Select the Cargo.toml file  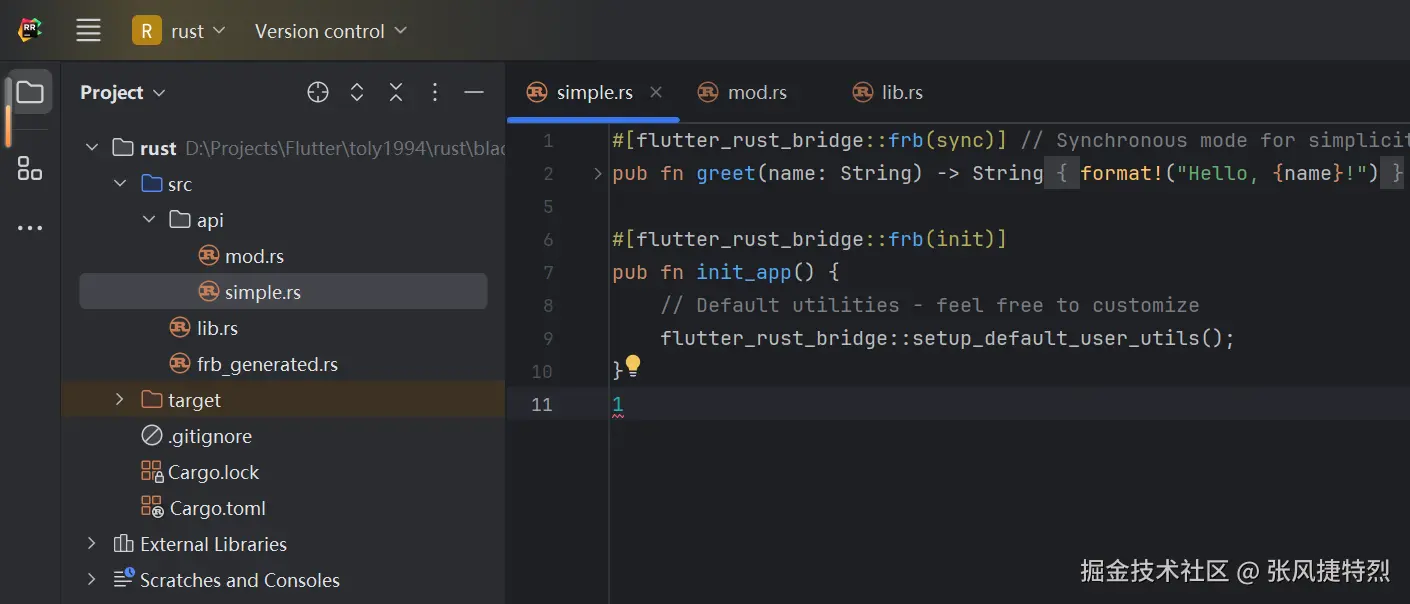(217, 508)
